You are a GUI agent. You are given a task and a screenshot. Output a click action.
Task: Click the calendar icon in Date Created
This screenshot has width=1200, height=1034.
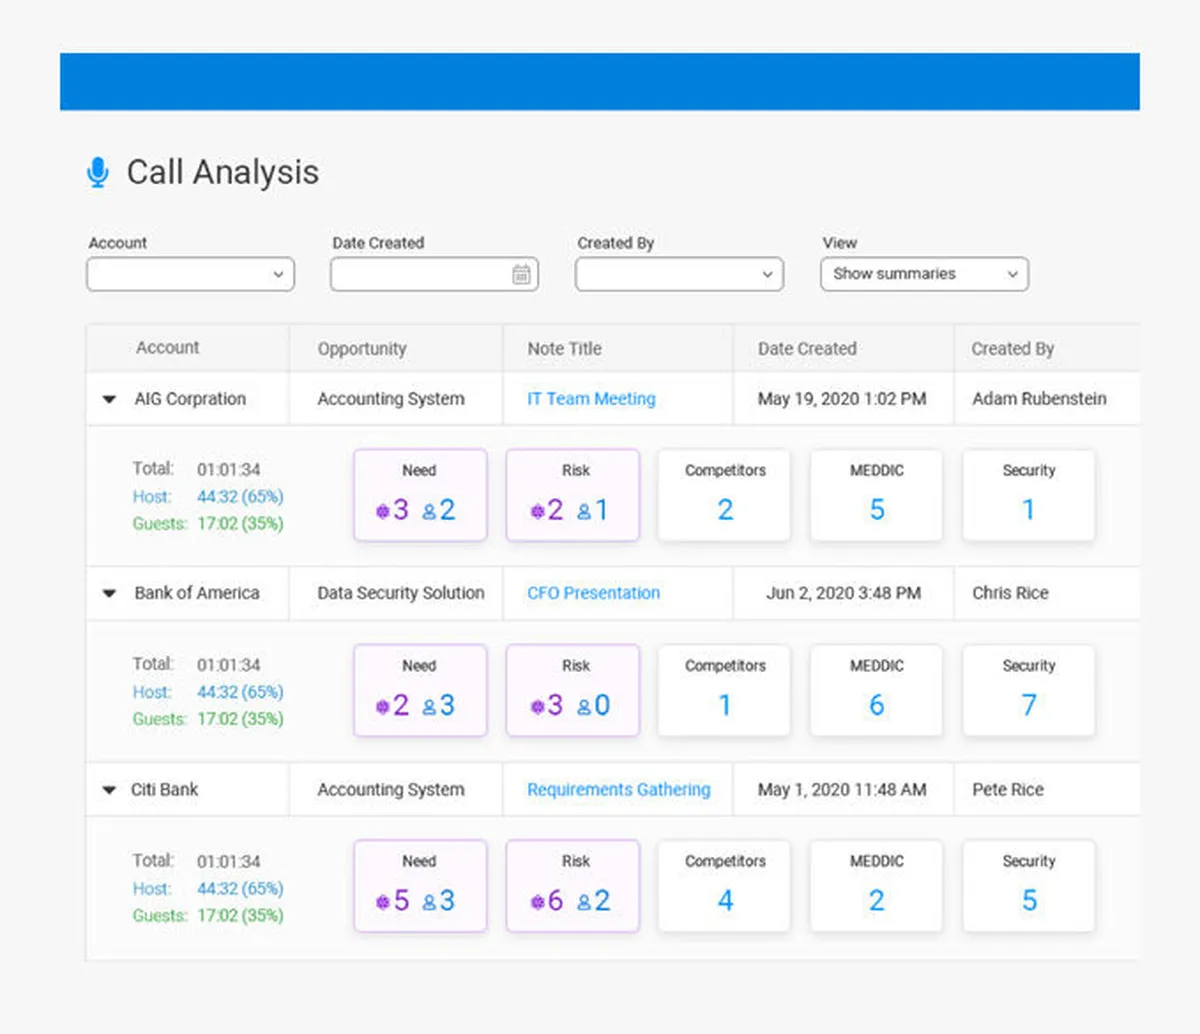(x=521, y=274)
